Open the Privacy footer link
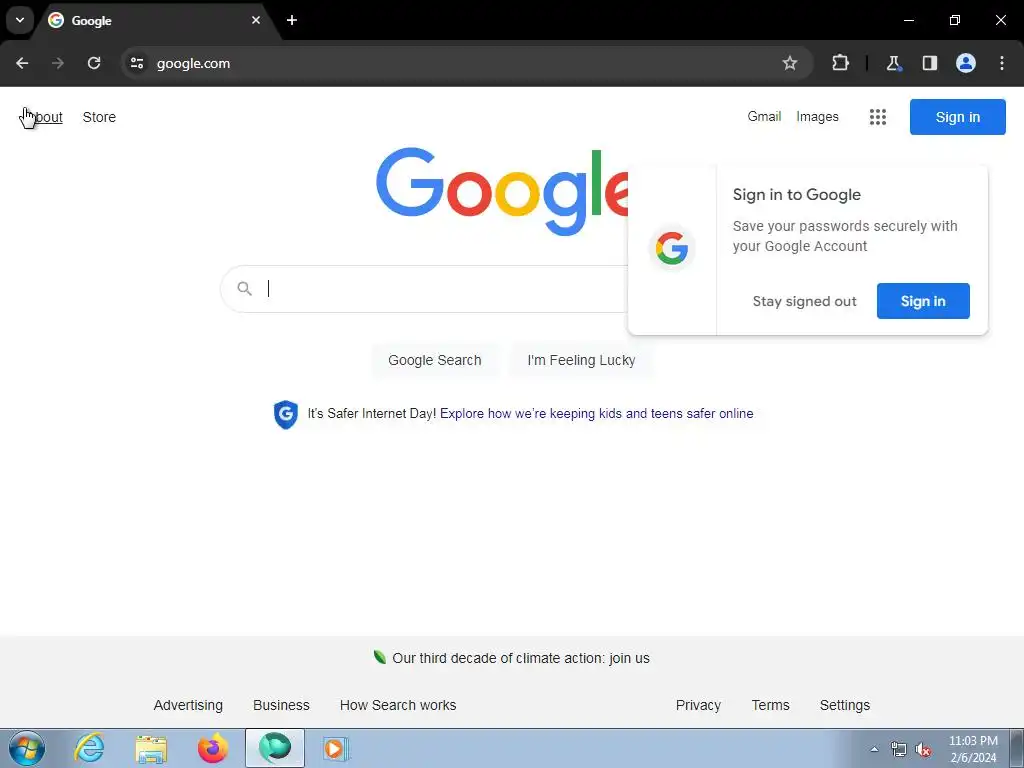The height and width of the screenshot is (768, 1024). pyautogui.click(x=698, y=705)
